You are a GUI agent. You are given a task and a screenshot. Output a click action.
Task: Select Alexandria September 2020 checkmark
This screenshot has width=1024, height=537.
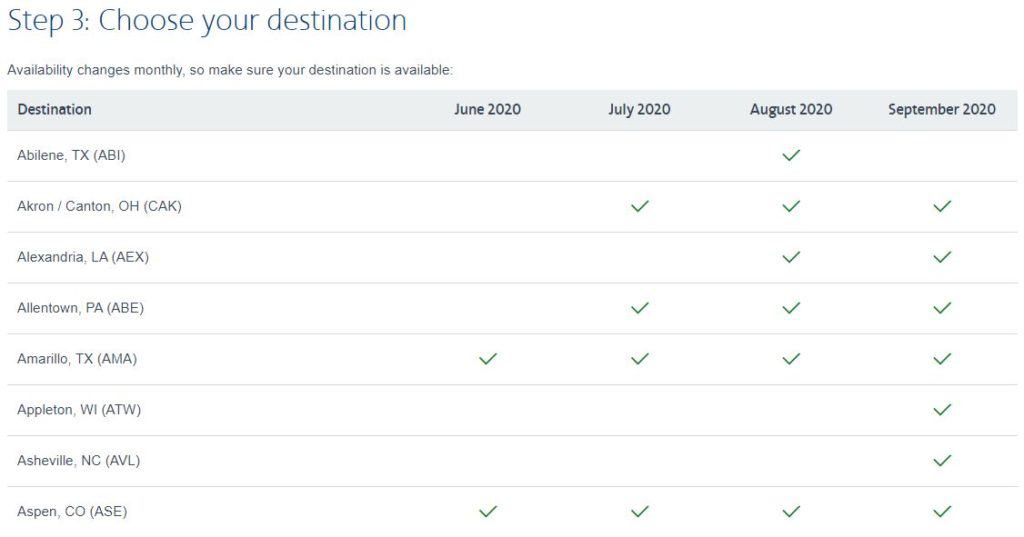(942, 257)
